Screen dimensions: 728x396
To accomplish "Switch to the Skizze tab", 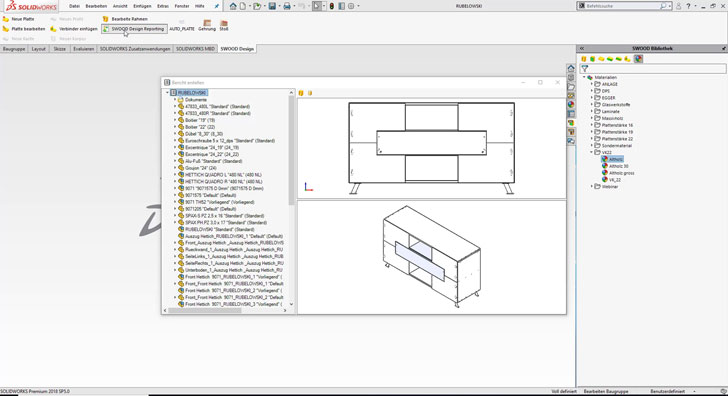I will 59,49.
